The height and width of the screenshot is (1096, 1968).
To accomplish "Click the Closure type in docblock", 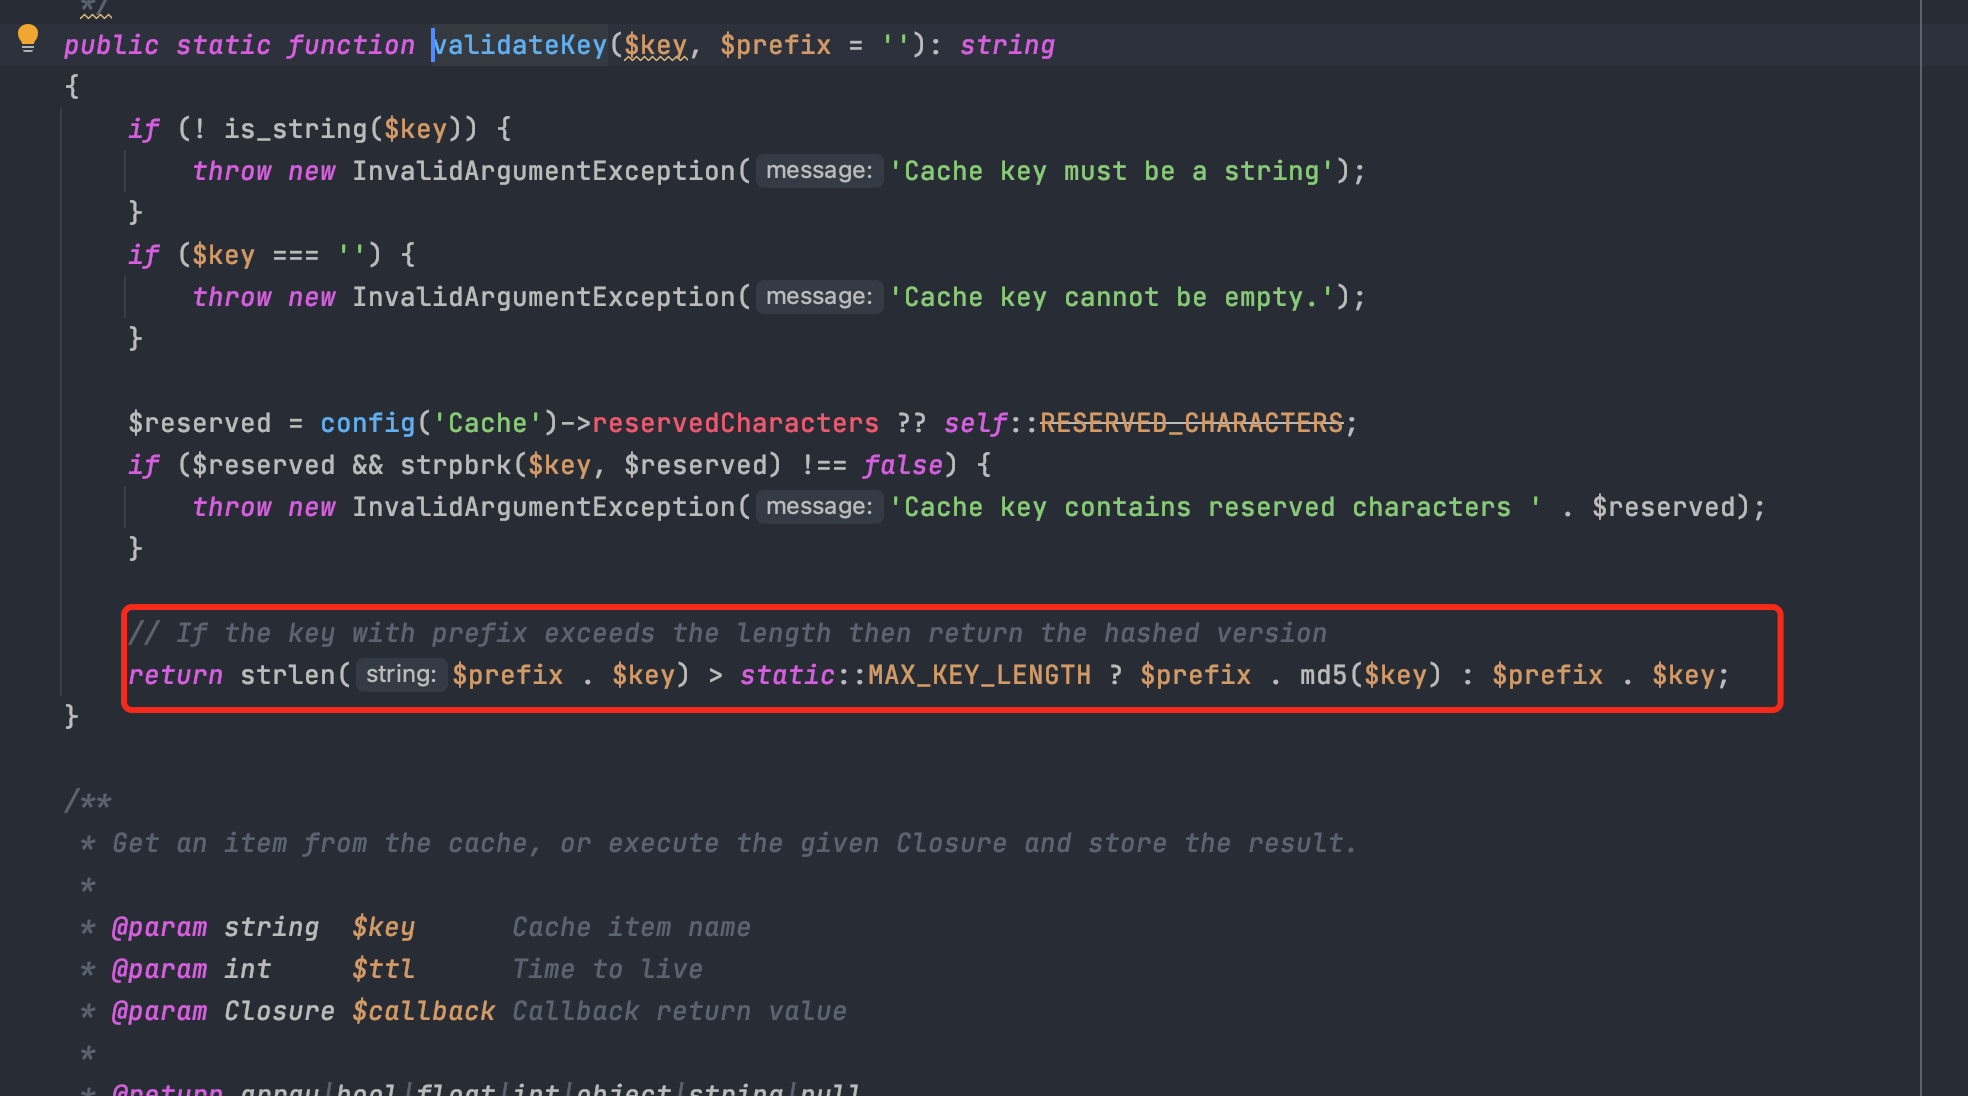I will coord(279,1011).
